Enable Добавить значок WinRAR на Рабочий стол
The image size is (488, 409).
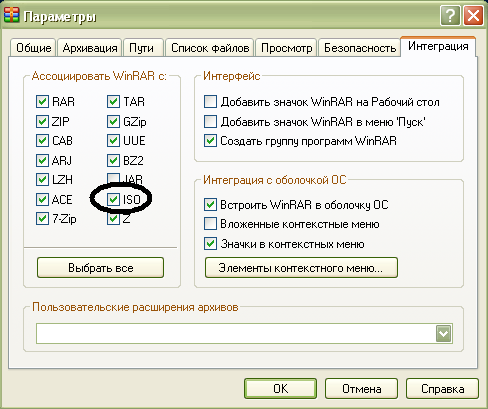coord(210,102)
